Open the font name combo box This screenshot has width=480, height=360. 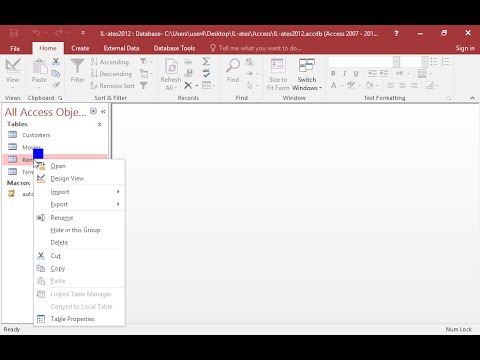pos(364,62)
